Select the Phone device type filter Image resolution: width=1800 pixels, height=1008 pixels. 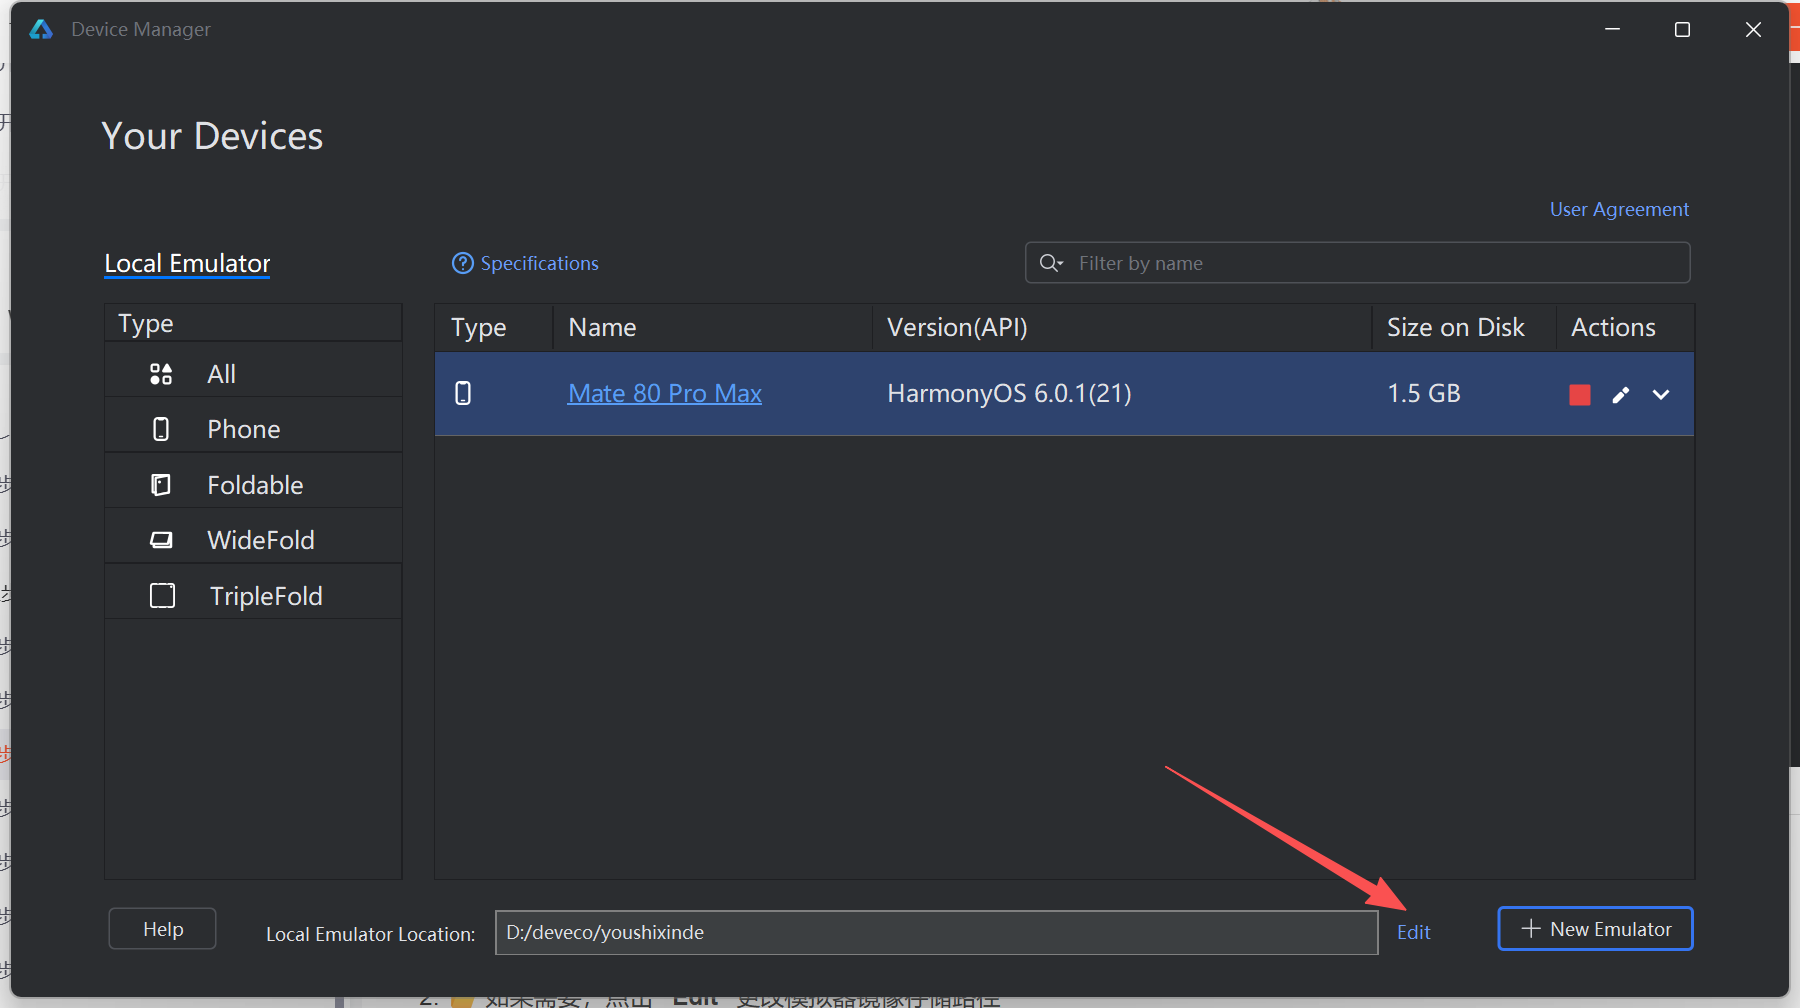click(x=253, y=429)
